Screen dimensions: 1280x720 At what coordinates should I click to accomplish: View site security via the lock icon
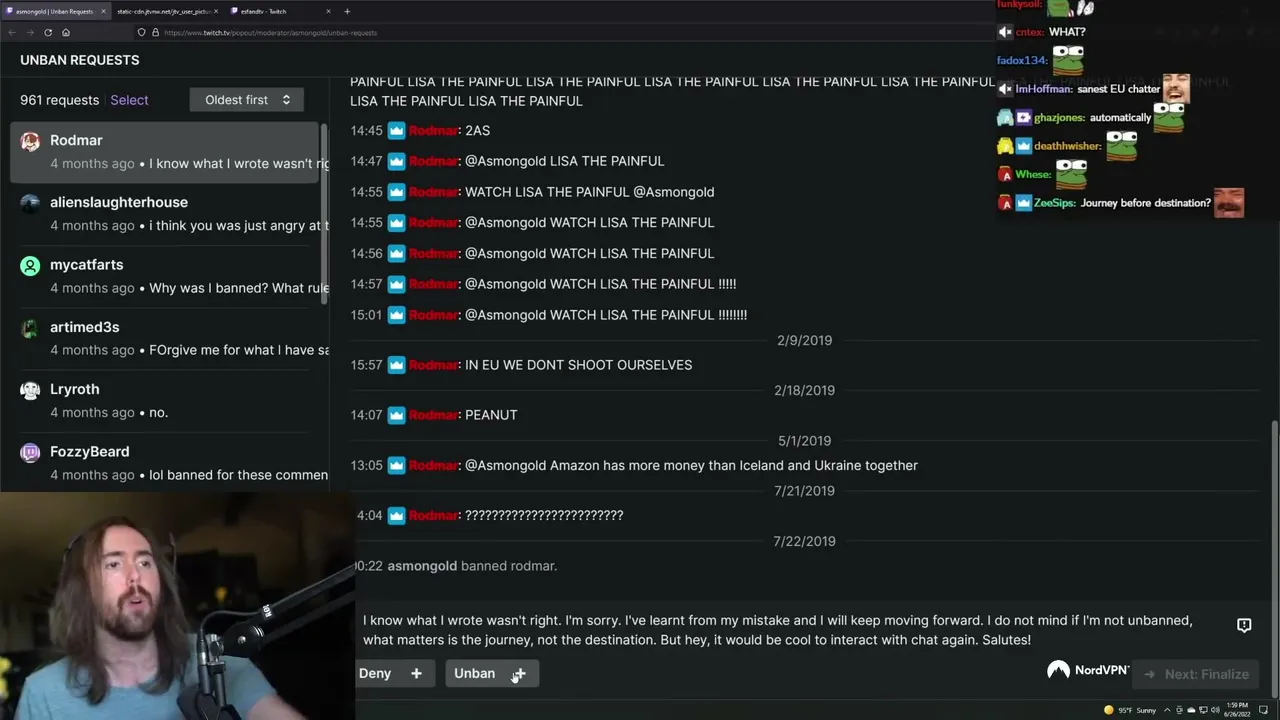[x=155, y=33]
